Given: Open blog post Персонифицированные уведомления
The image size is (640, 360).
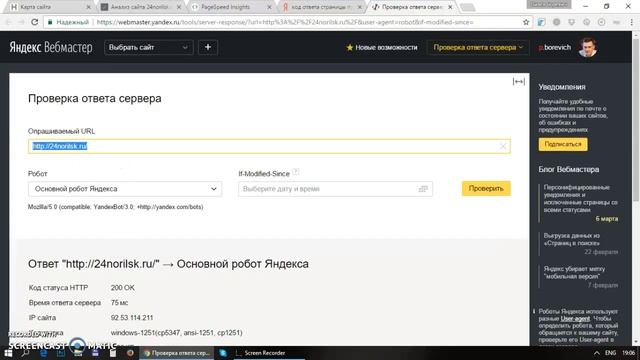Looking at the screenshot, I should [x=580, y=198].
